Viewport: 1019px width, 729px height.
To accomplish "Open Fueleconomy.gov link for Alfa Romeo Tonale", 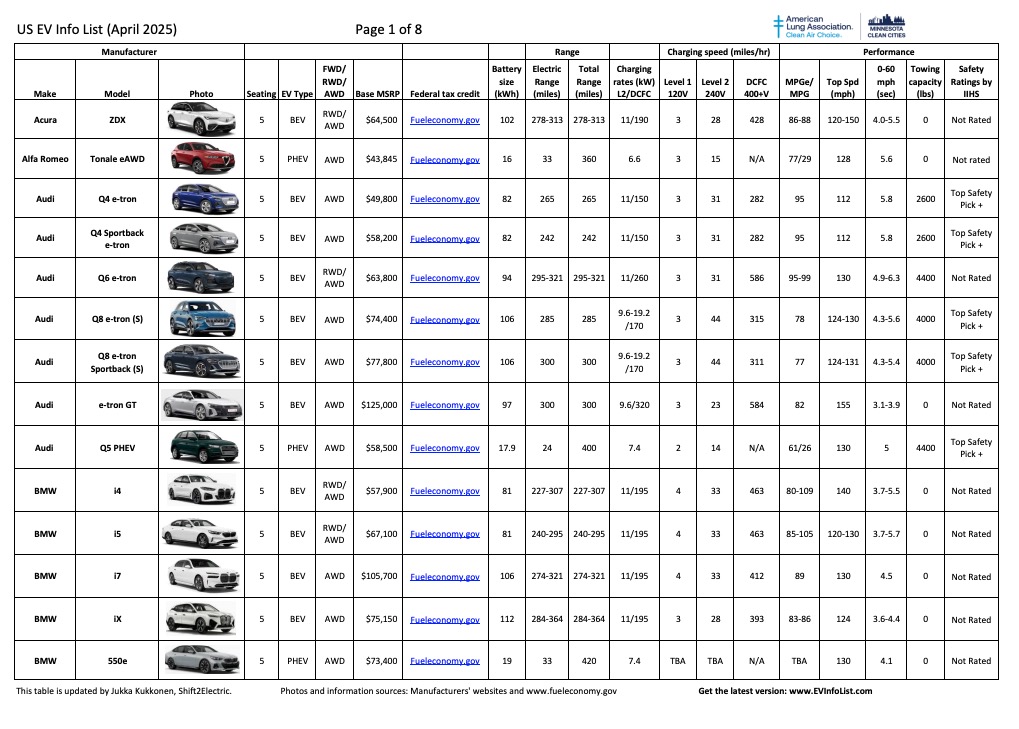I will [445, 160].
